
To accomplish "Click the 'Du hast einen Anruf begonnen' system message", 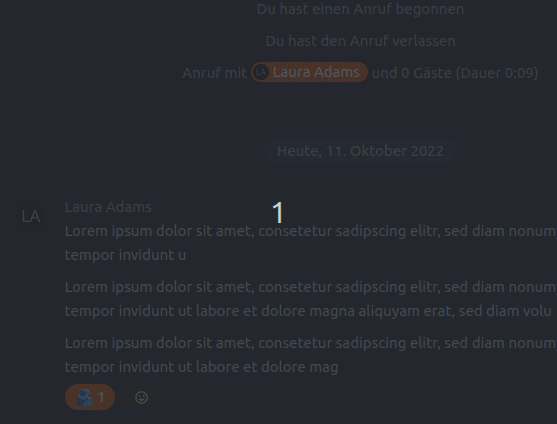I will click(x=360, y=9).
